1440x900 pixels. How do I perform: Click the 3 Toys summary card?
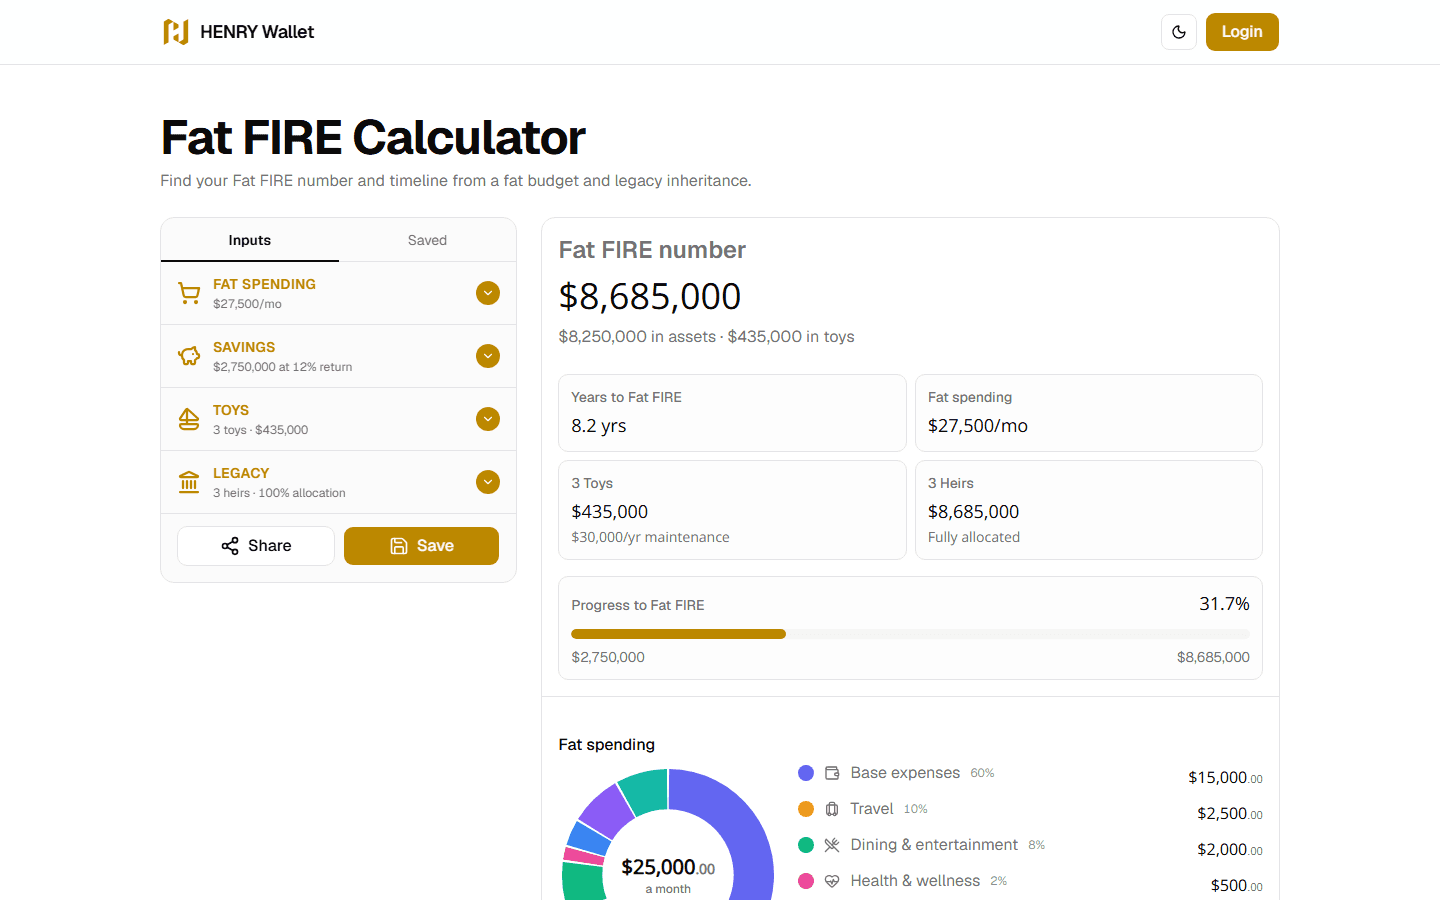coord(732,510)
